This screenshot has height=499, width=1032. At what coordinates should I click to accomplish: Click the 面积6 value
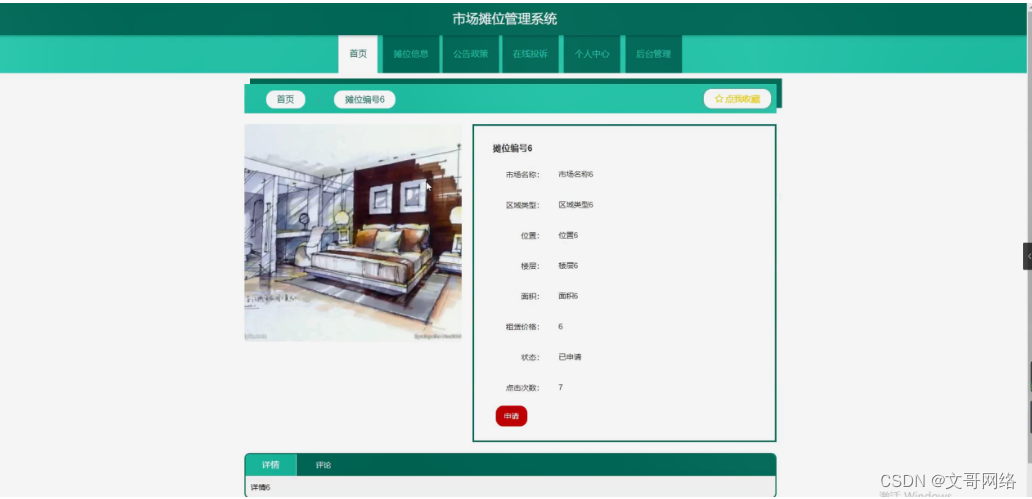click(568, 296)
